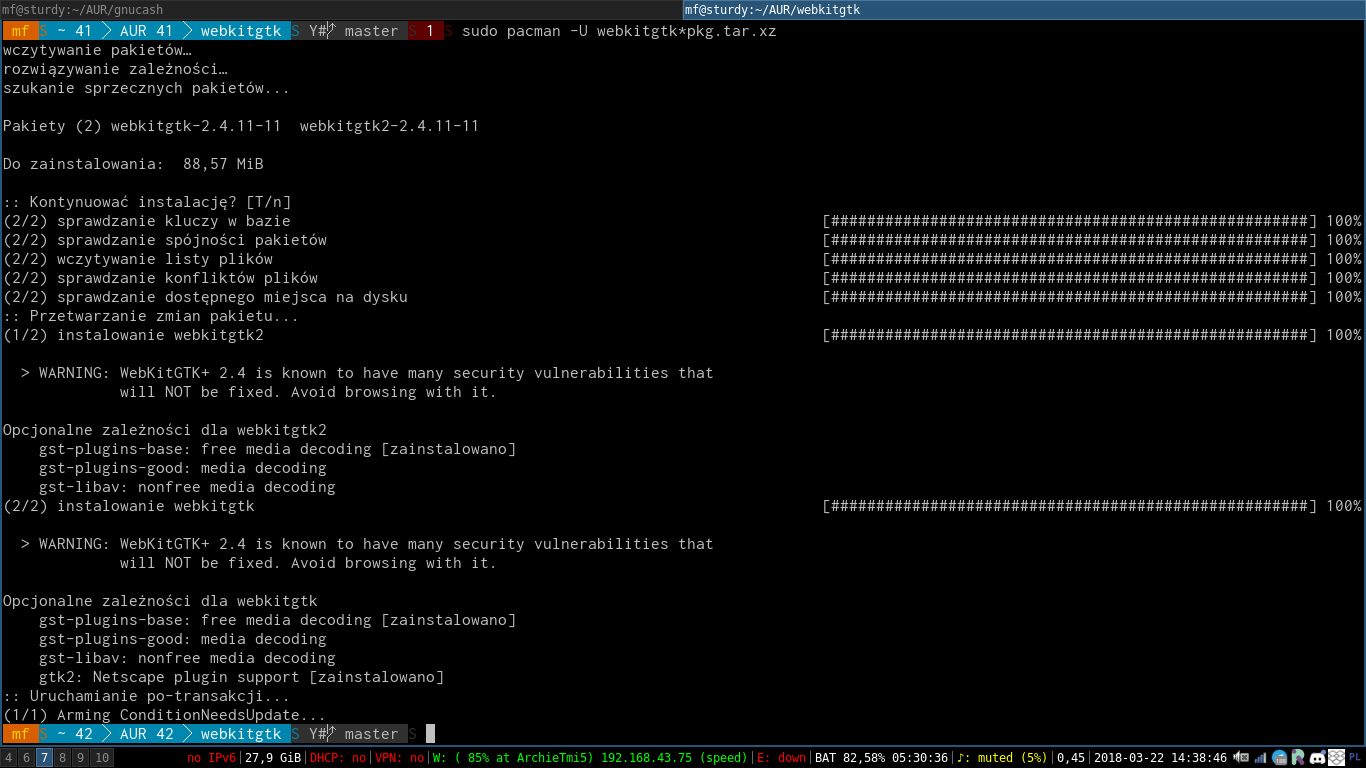This screenshot has width=1366, height=768.
Task: Switch to workspace 8
Action: tap(63, 758)
